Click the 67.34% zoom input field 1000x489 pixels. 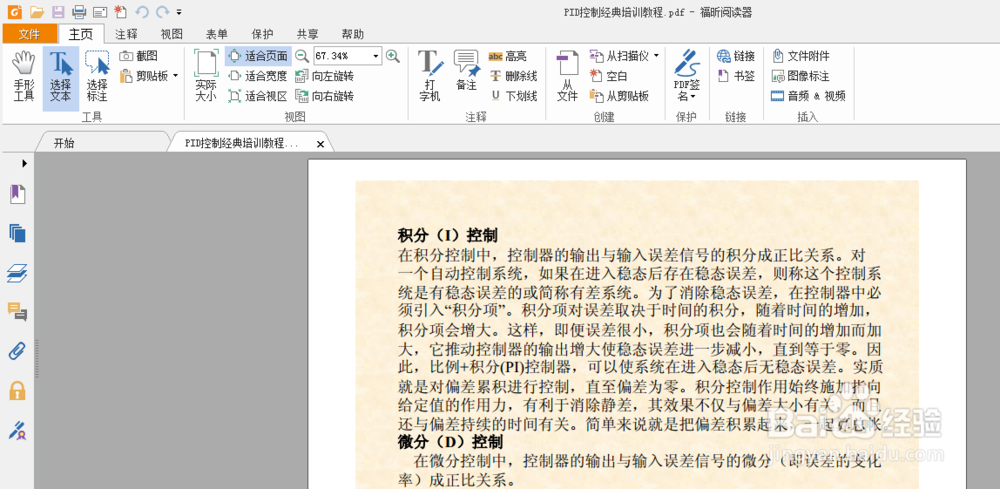click(342, 56)
